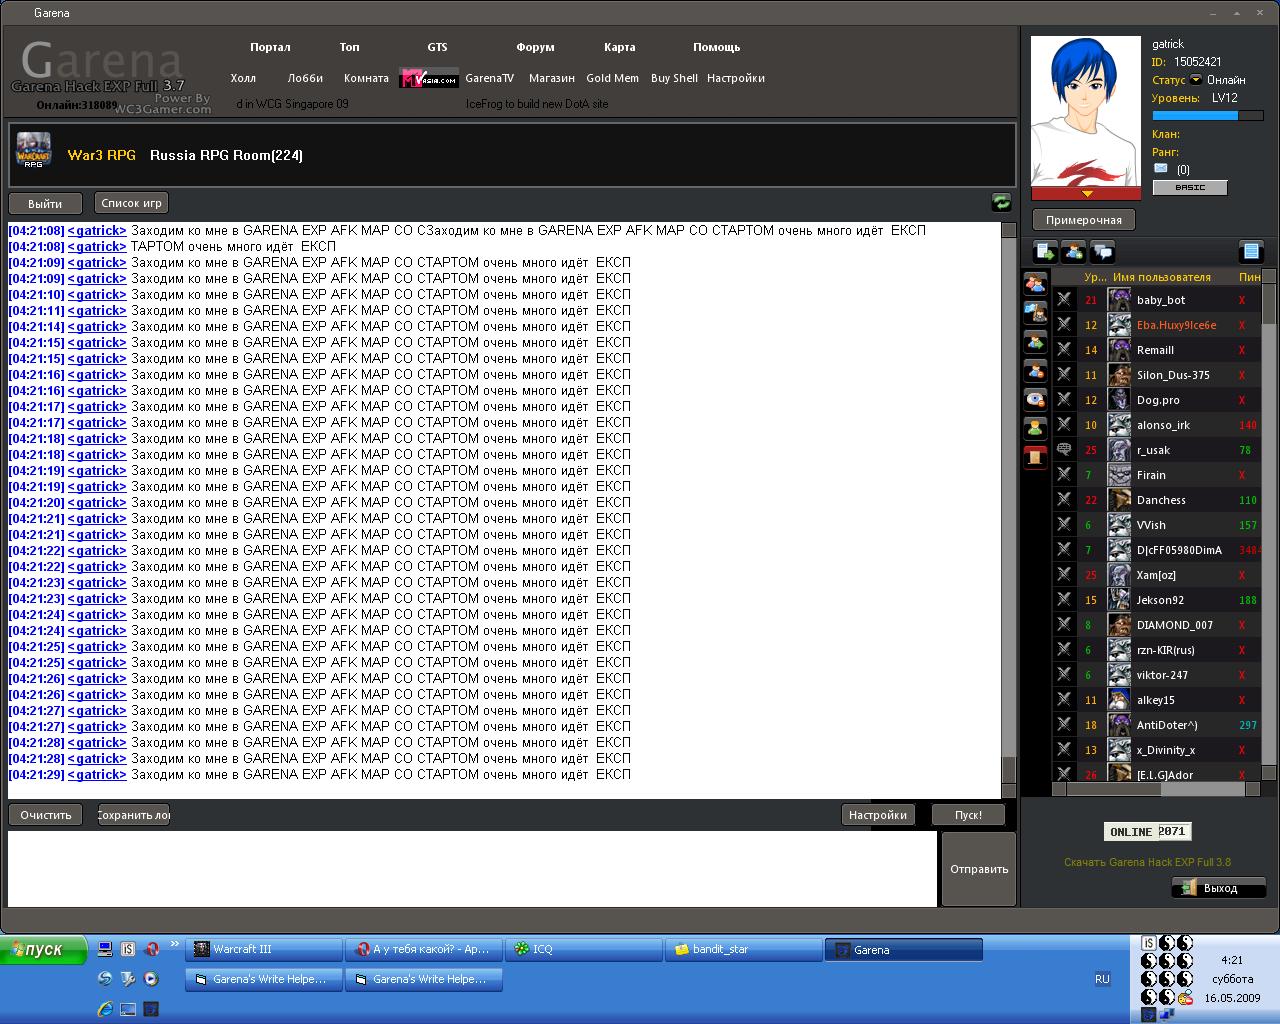The height and width of the screenshot is (1024, 1280).
Task: Click the Выйти button
Action: [45, 203]
